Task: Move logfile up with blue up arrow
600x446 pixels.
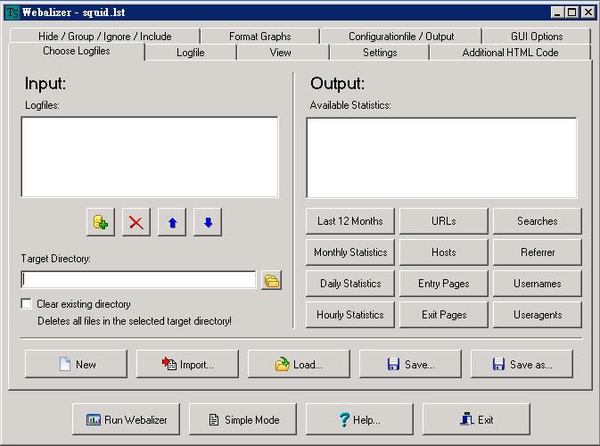Action: [x=172, y=222]
